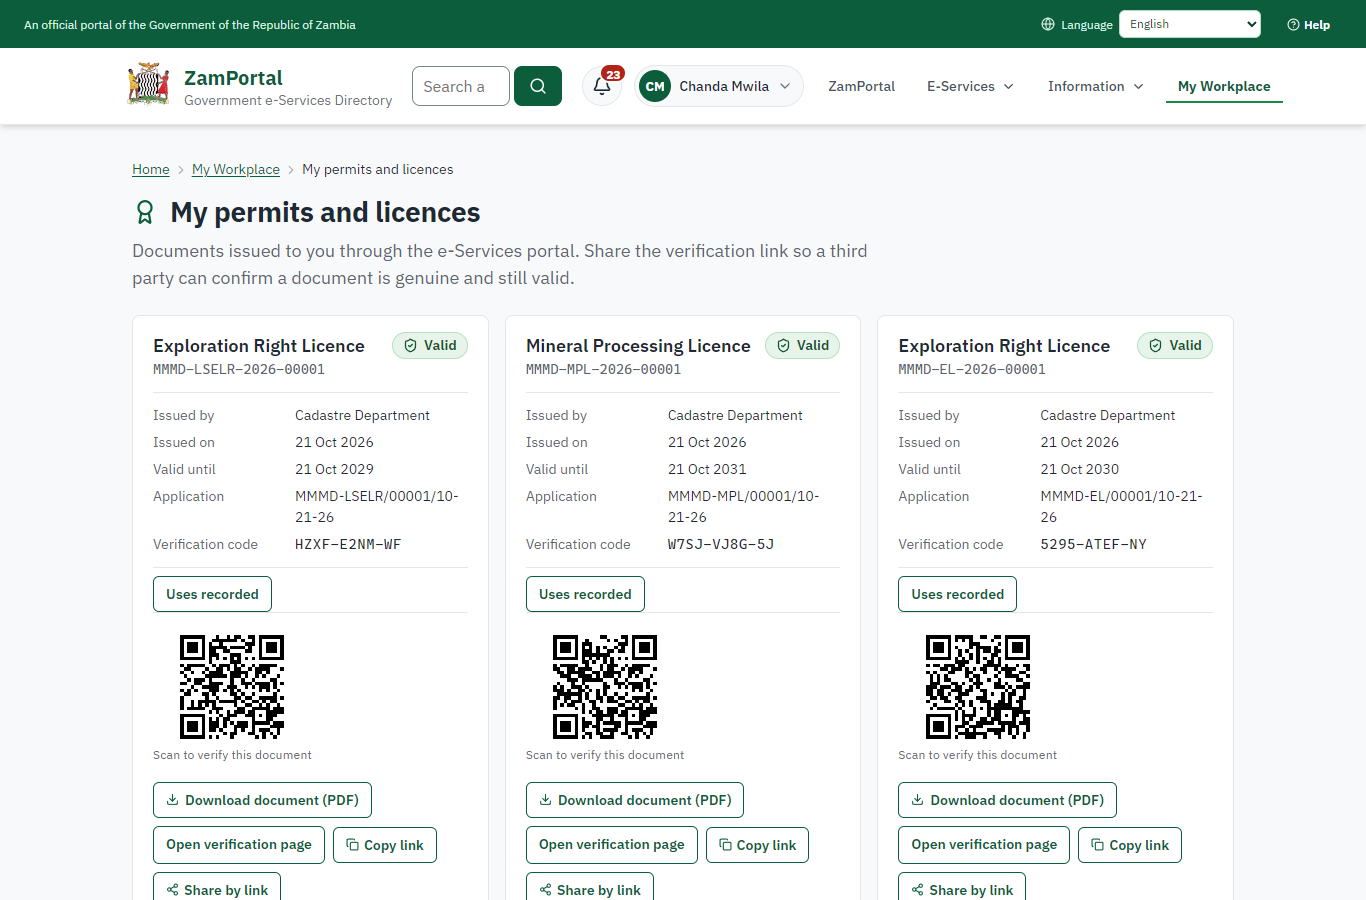Expand the Chanda Mwila user menu

click(x=719, y=86)
